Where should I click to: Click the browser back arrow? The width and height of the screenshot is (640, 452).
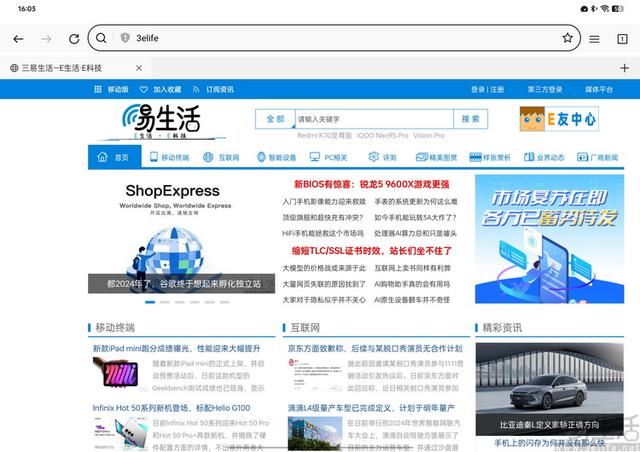(x=18, y=38)
